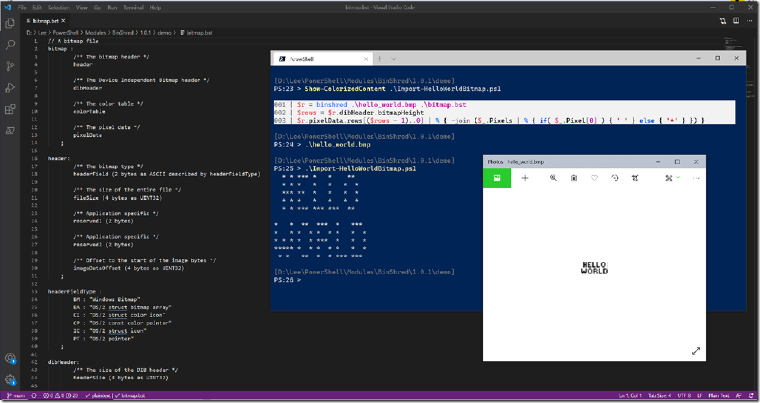Open the Extensions view

pos(10,109)
